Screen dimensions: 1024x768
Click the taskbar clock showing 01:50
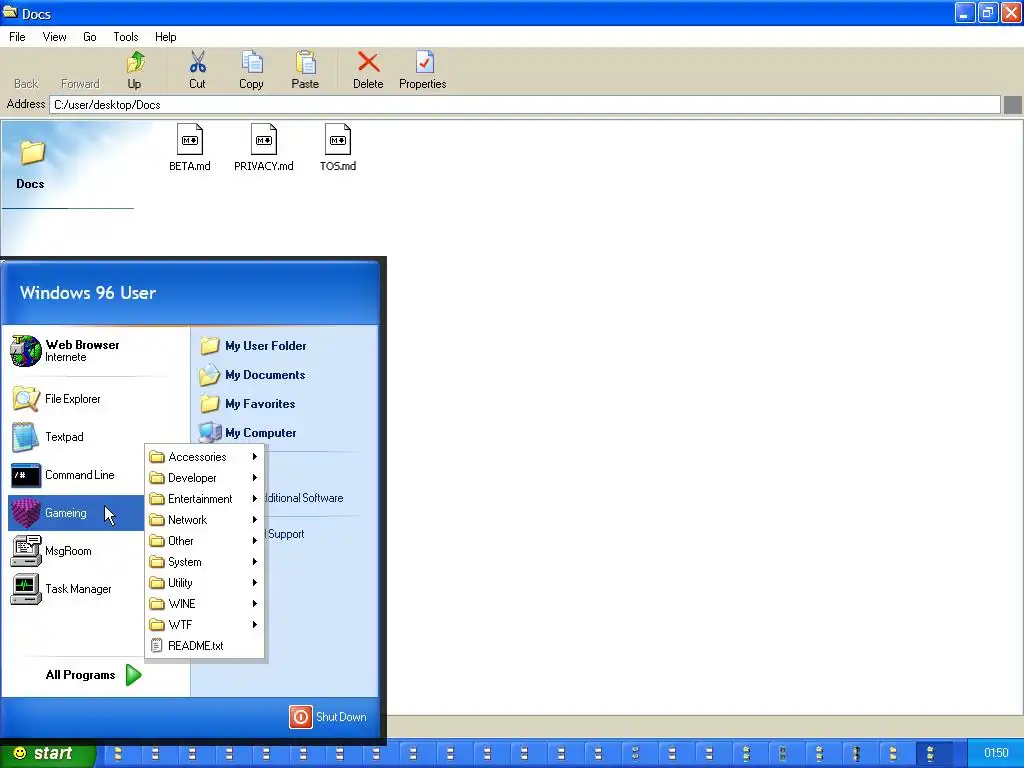[996, 753]
